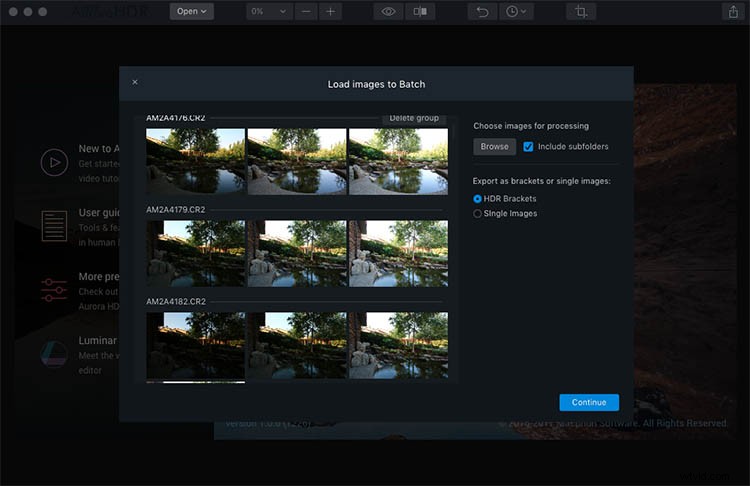This screenshot has width=750, height=486.
Task: Click the Continue button
Action: [589, 402]
